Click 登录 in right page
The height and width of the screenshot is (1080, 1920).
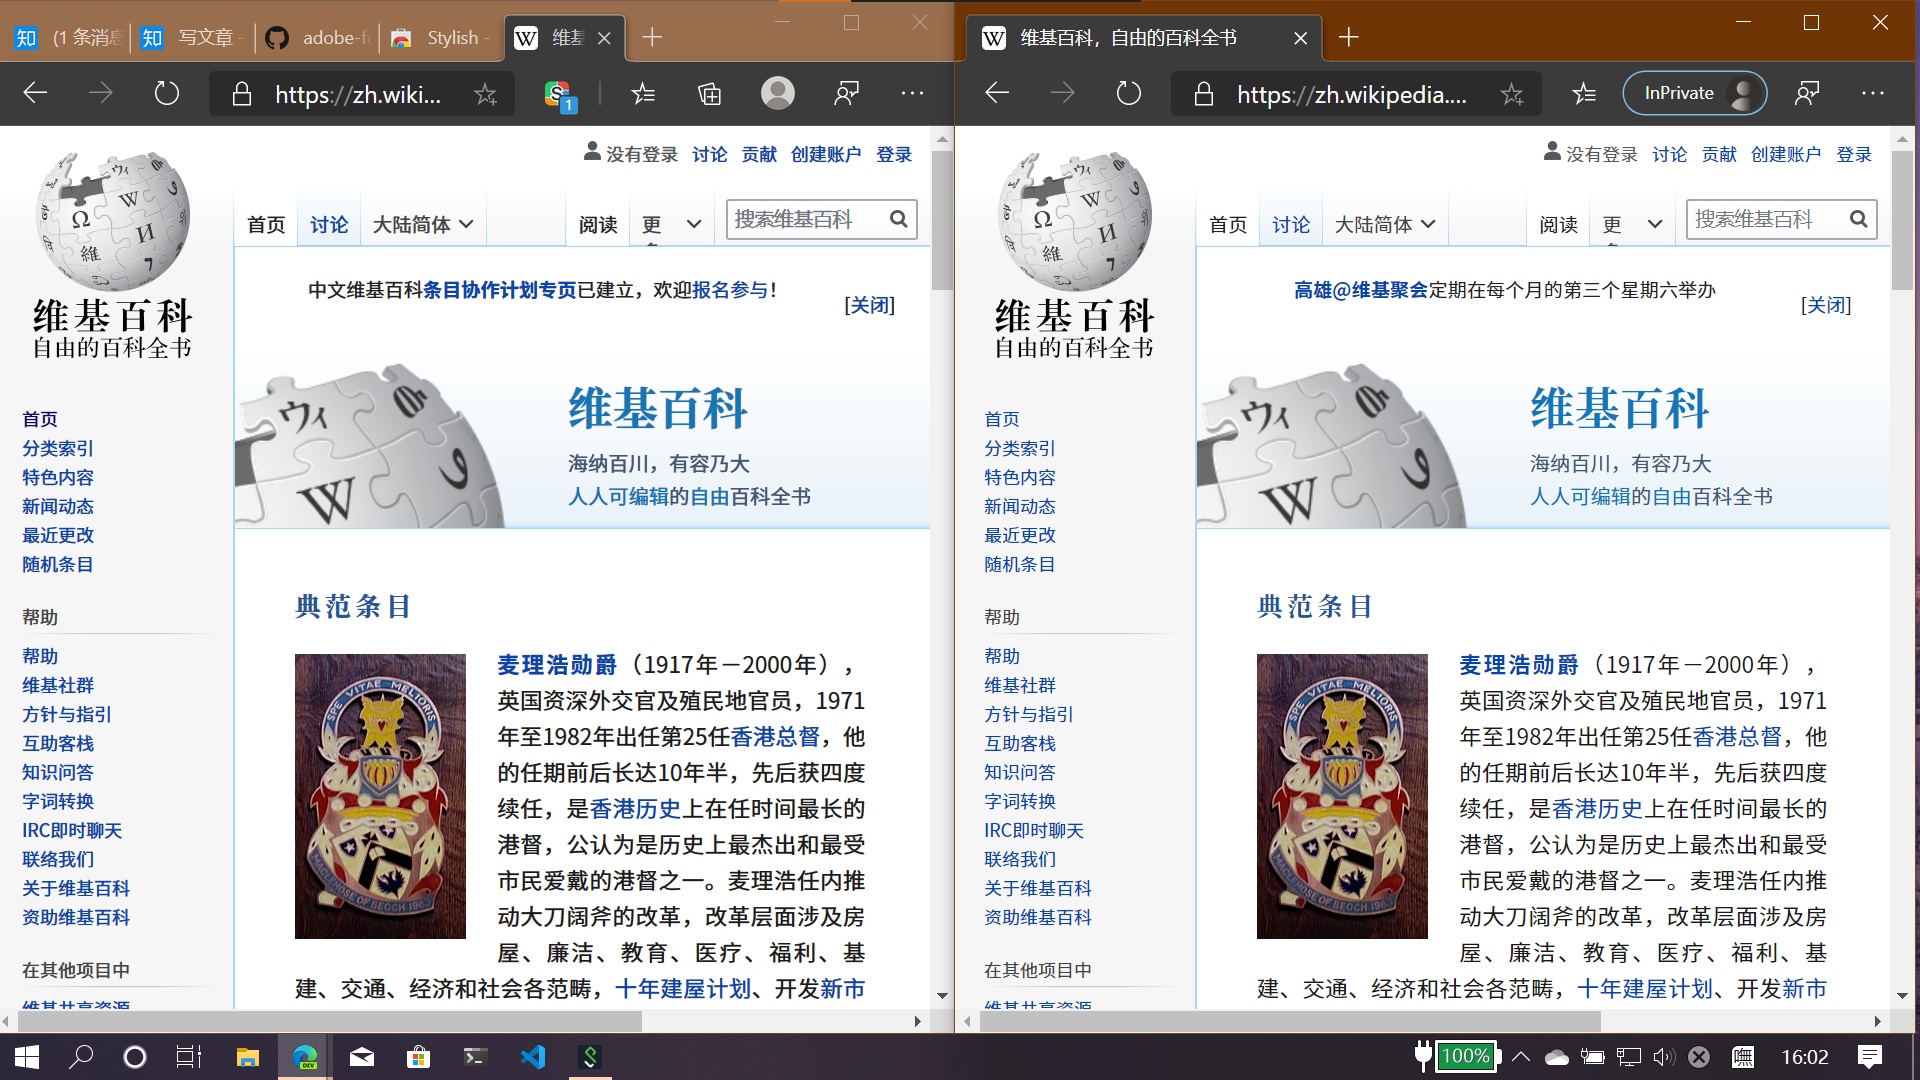pos(1854,154)
